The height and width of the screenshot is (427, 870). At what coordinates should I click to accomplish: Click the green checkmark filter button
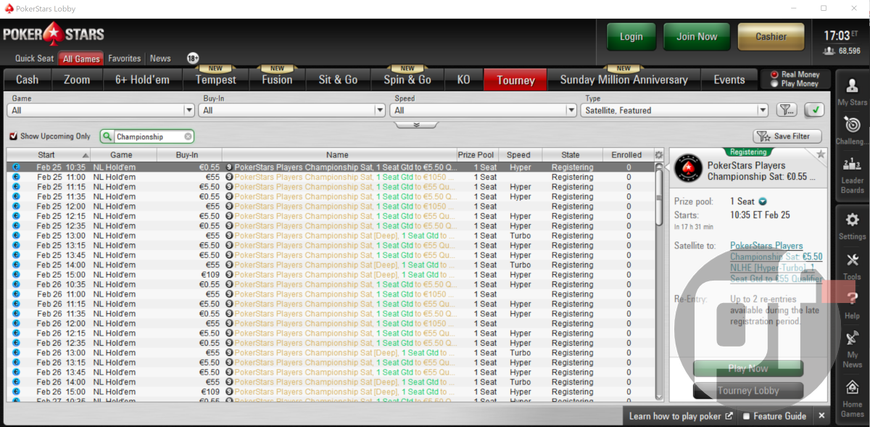[x=815, y=110]
